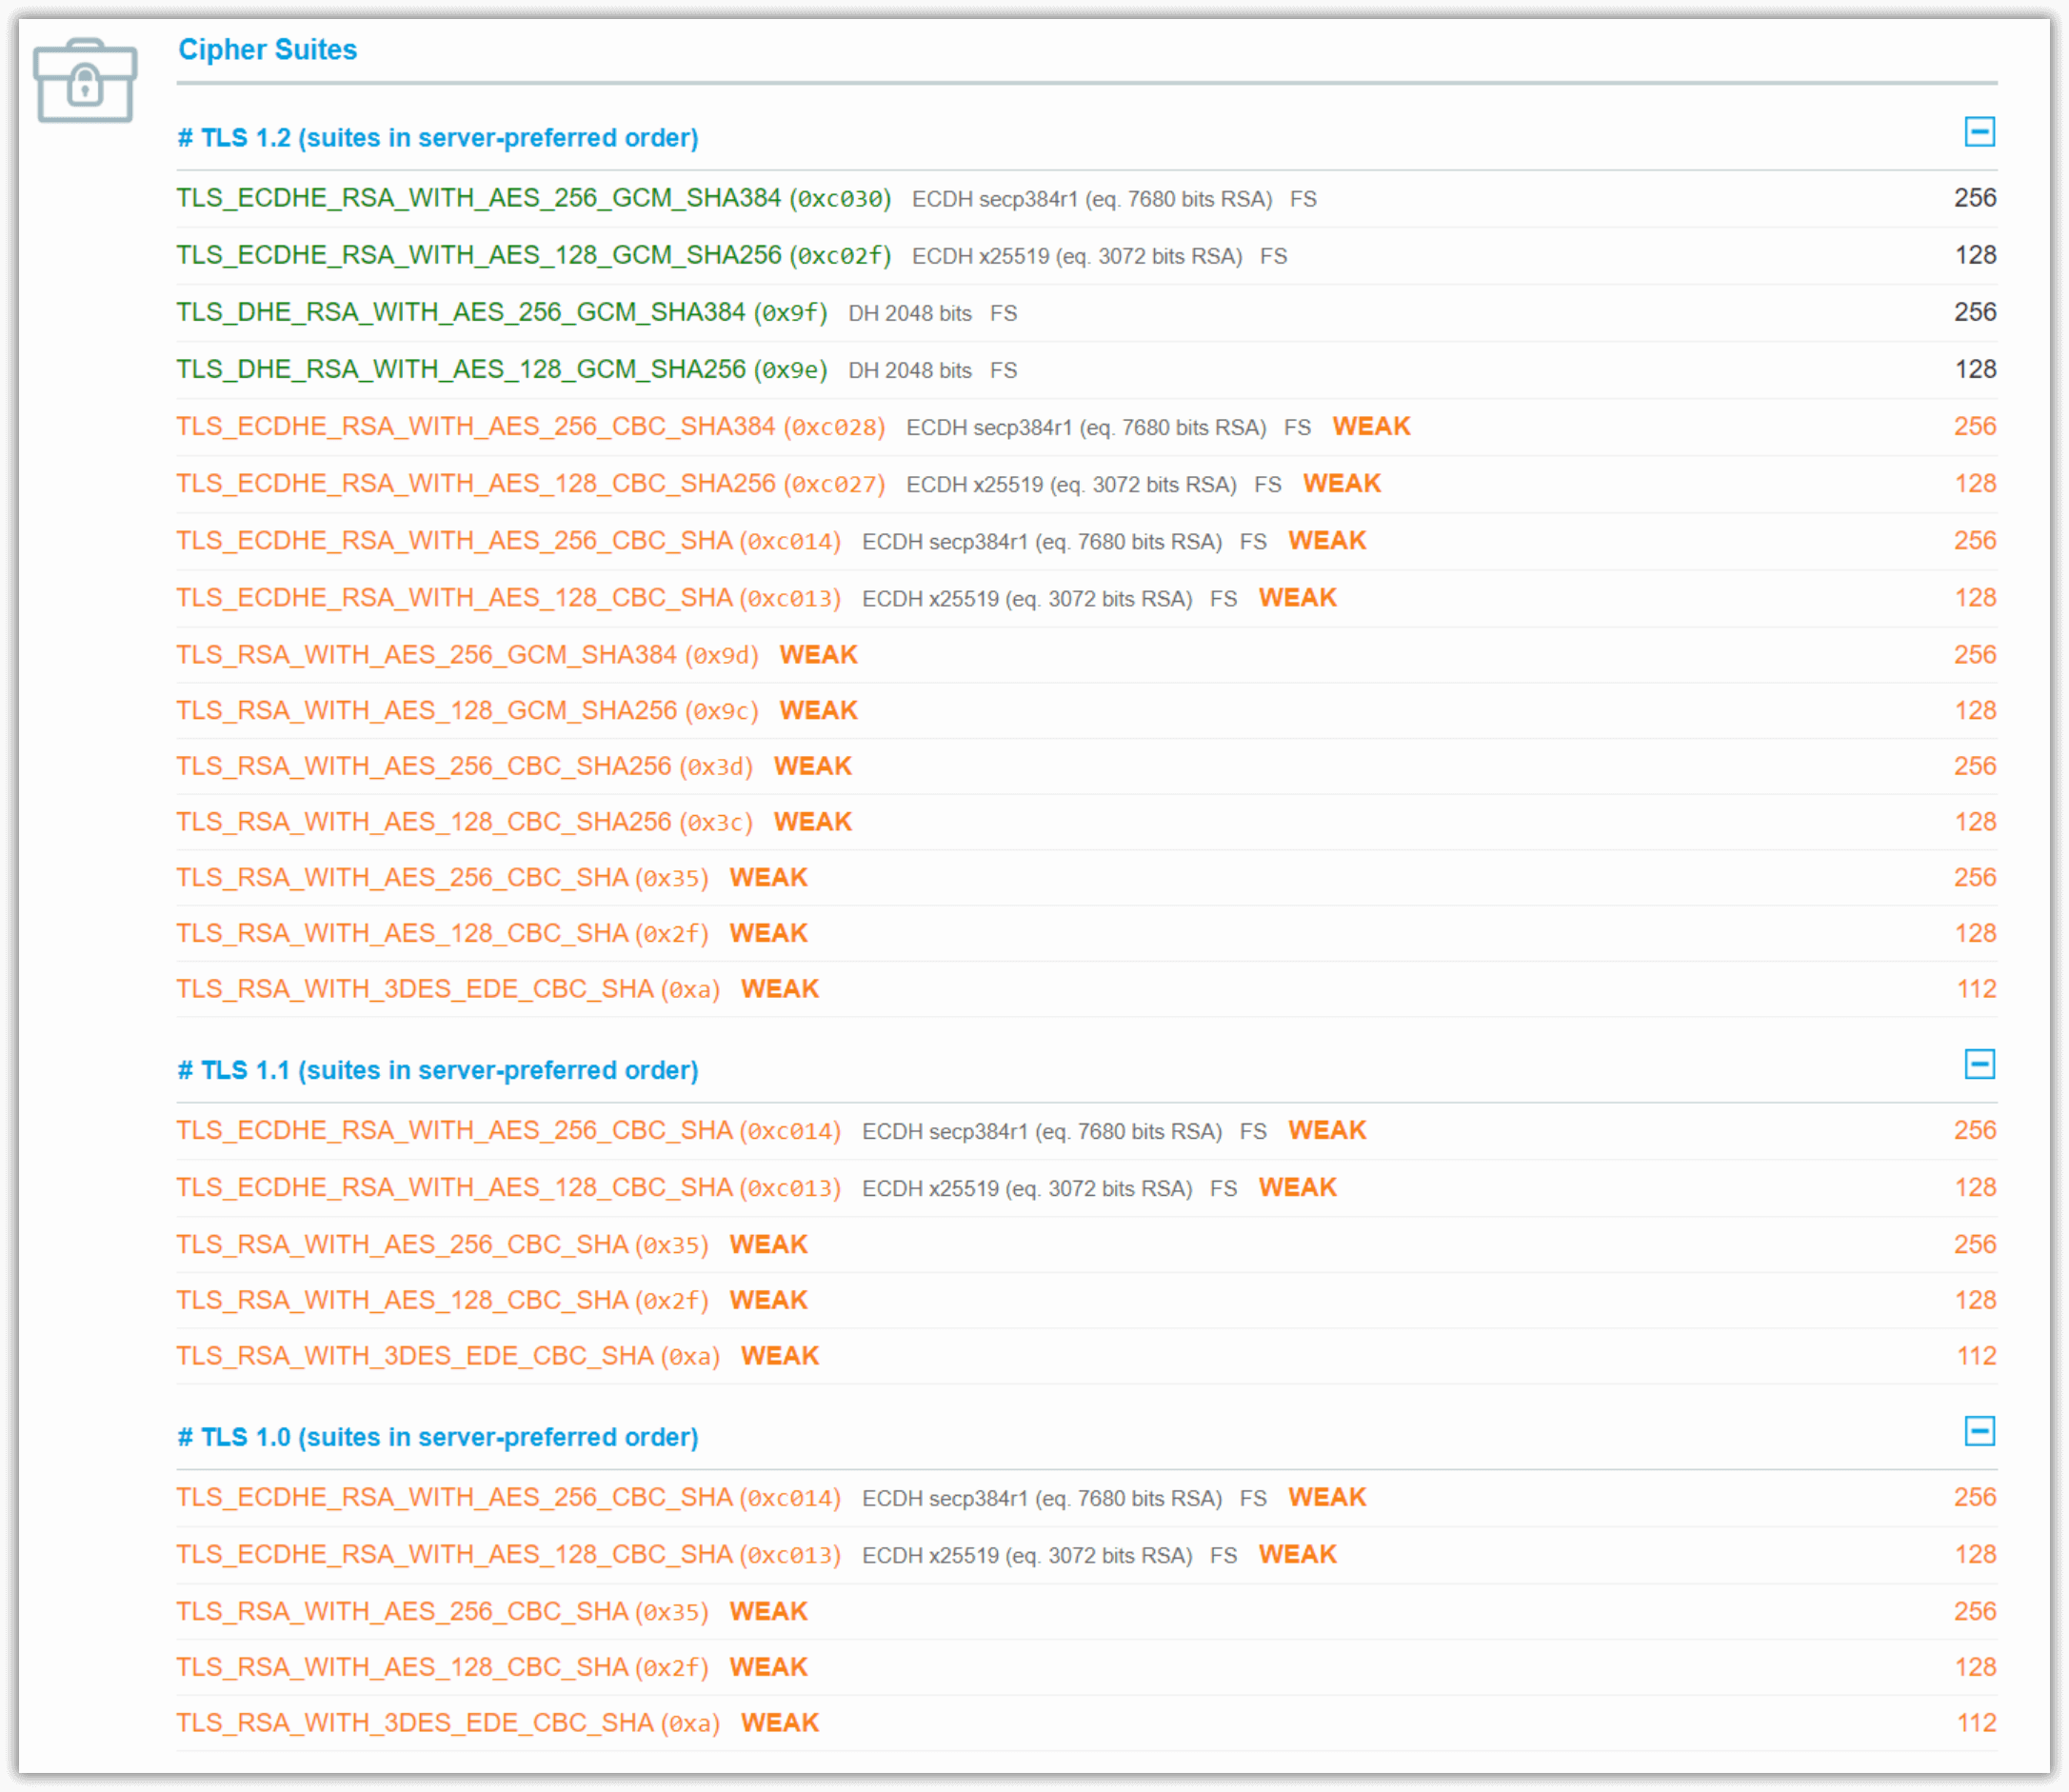Click the 112 bit value in TLS 1.0
Screen dimensions: 2069x1792
(1976, 1722)
